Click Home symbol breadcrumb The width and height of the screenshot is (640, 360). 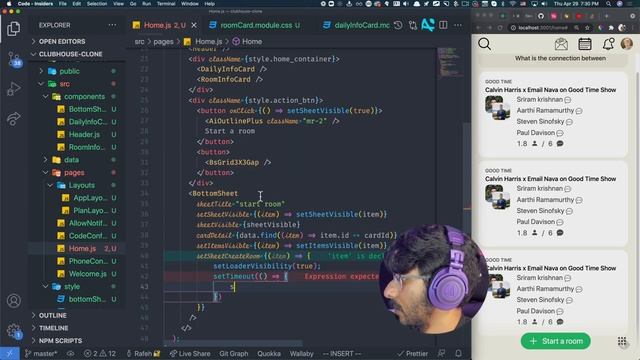click(252, 42)
